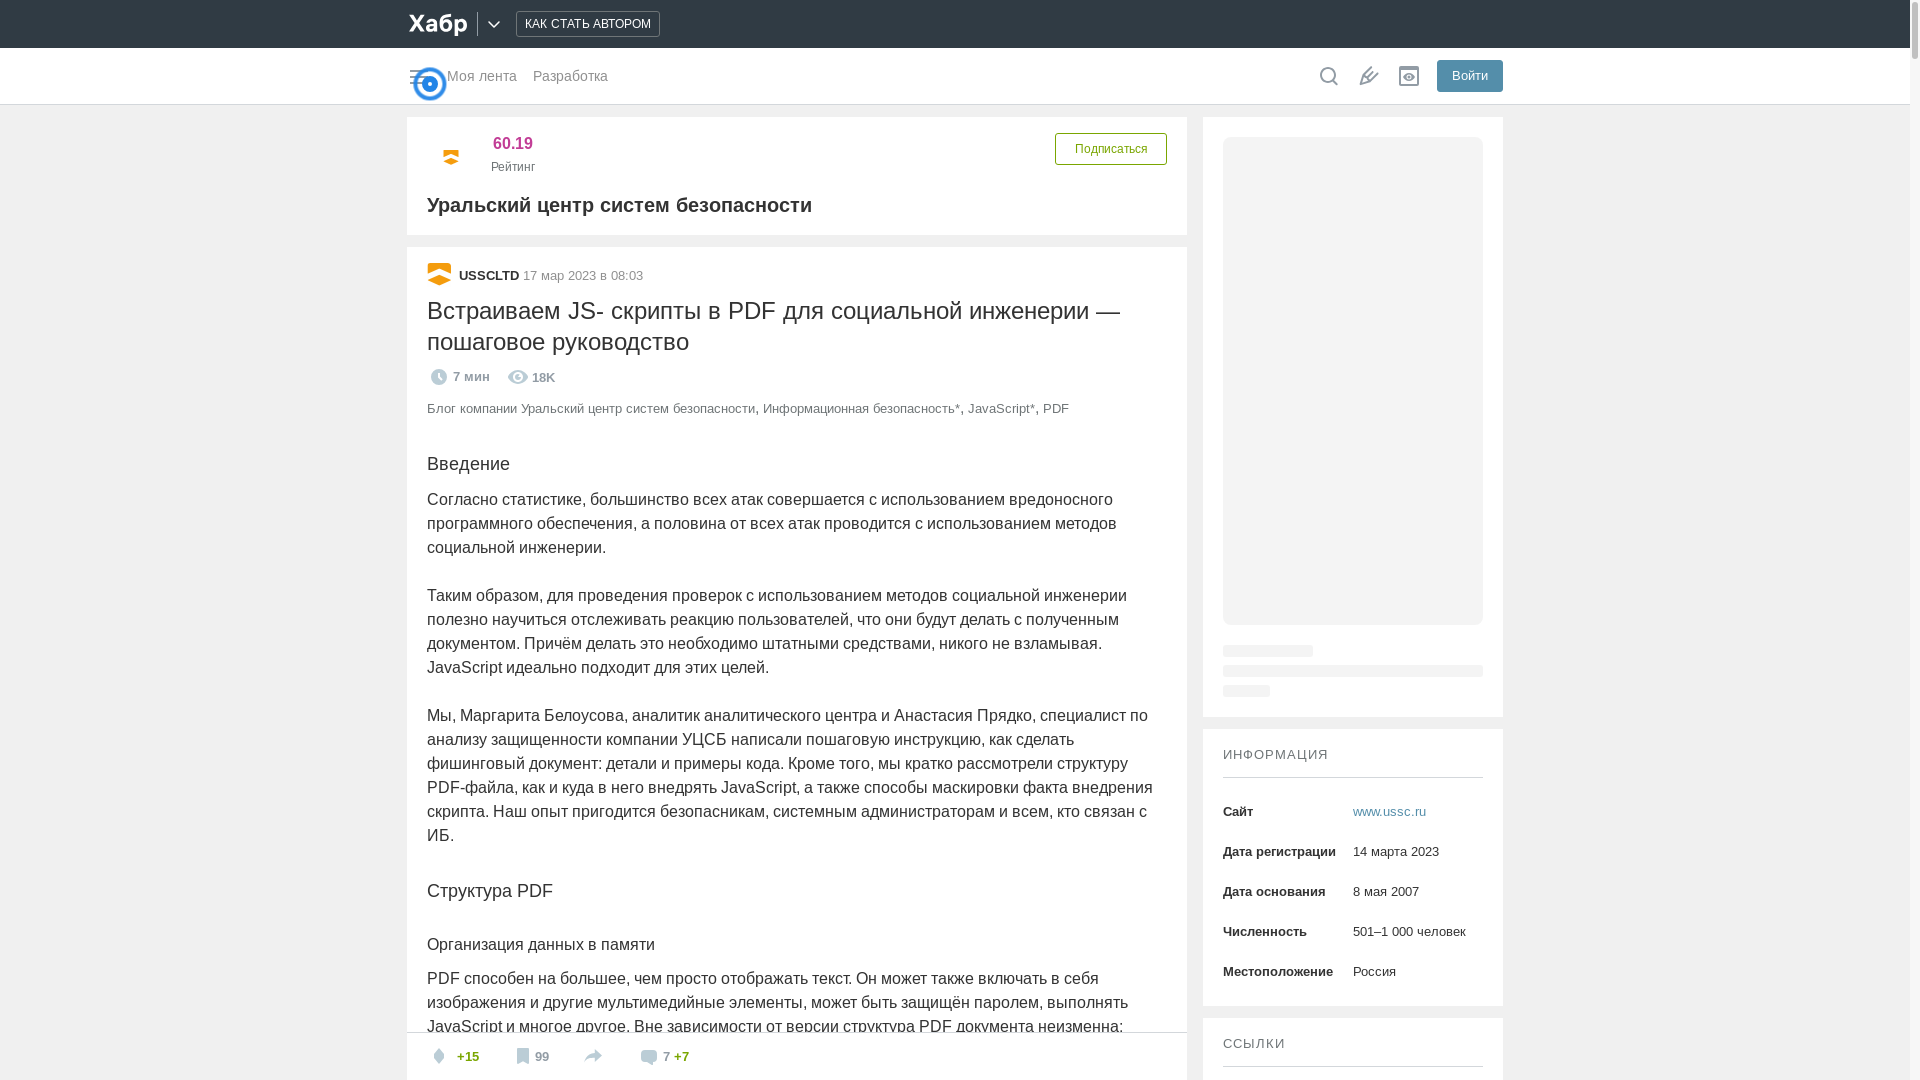Open the company logo next to rating

click(451, 157)
